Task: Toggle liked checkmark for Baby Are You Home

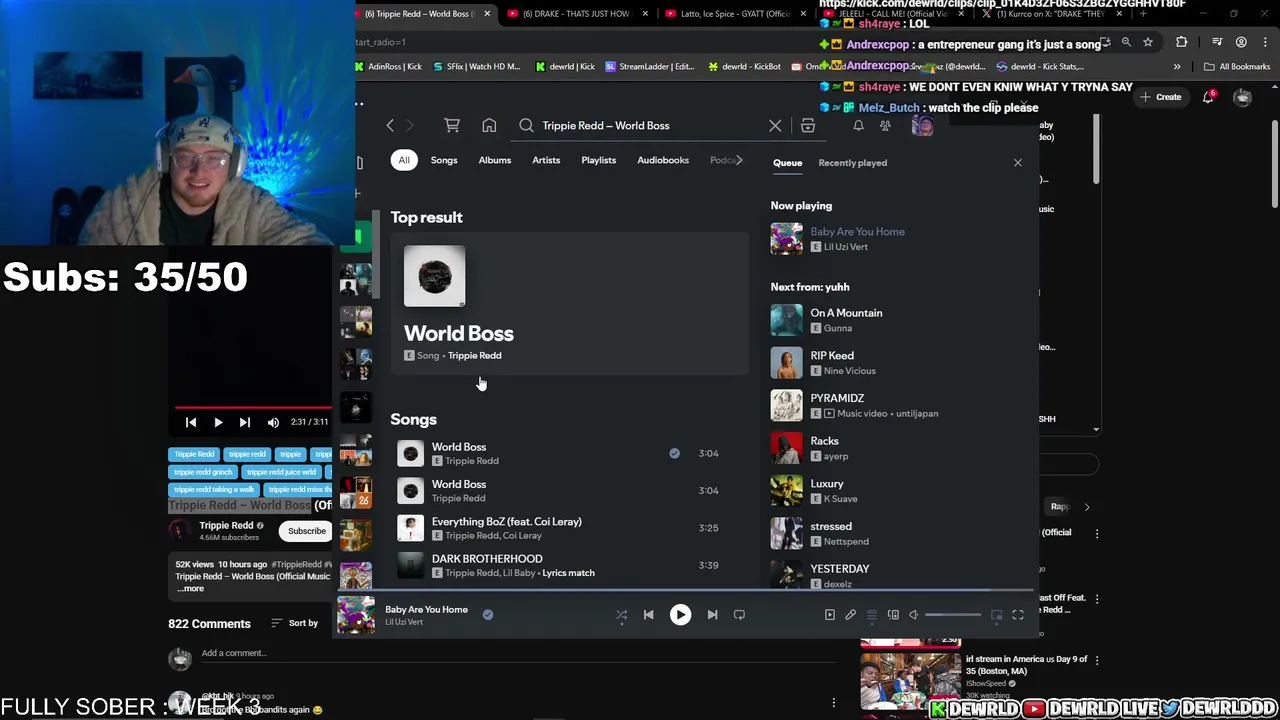Action: (x=488, y=615)
